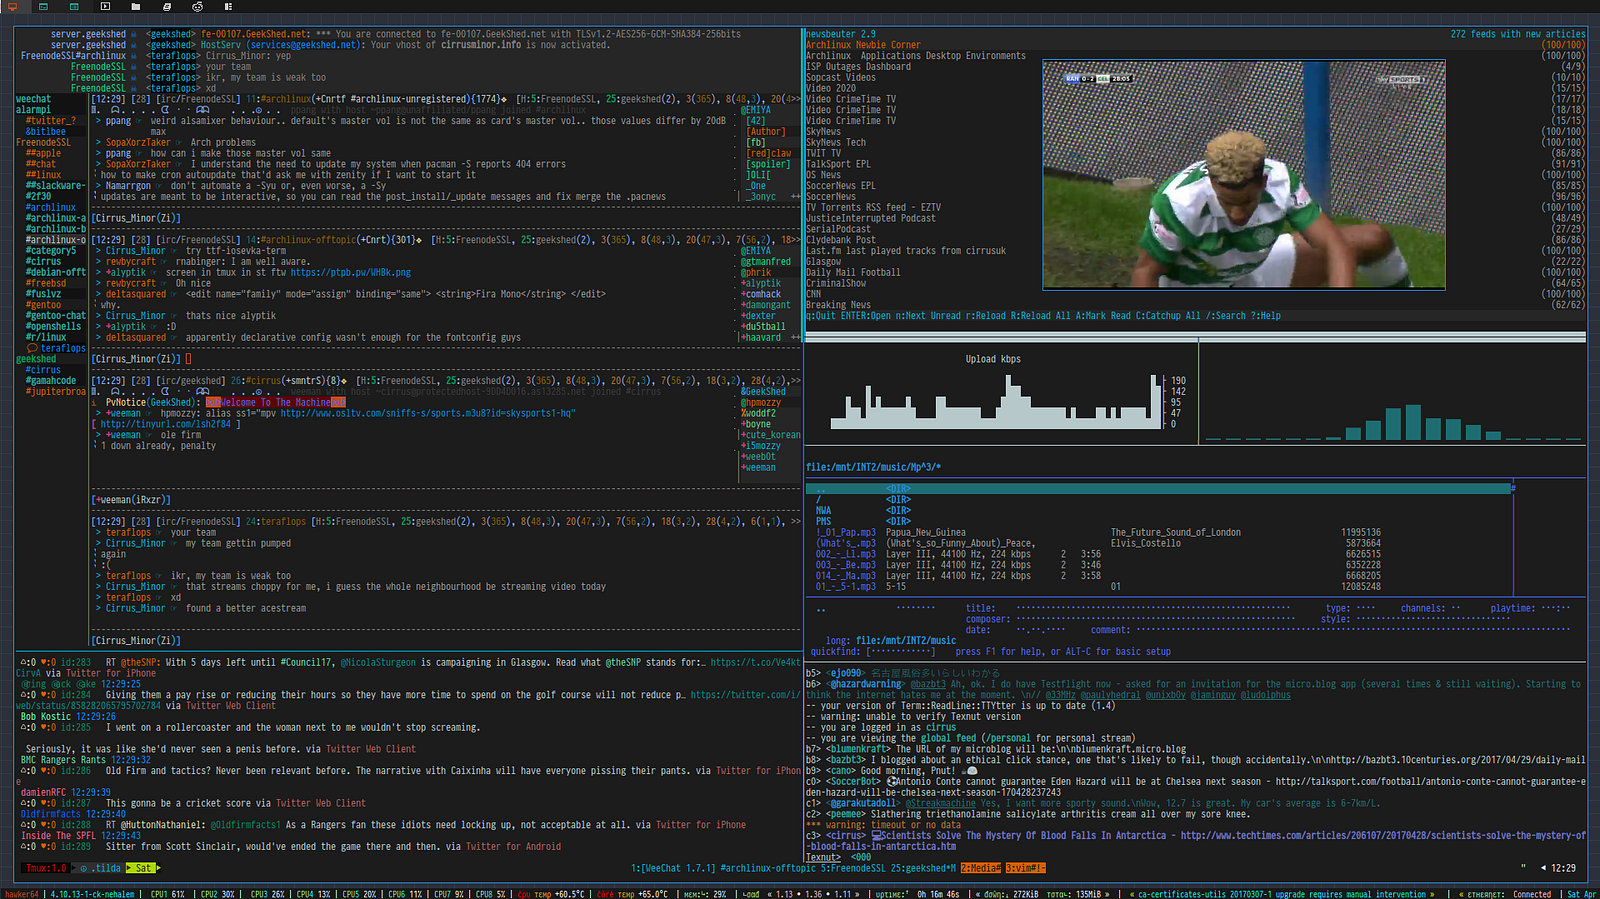Click the 12:29 tmux clock

[1563, 868]
